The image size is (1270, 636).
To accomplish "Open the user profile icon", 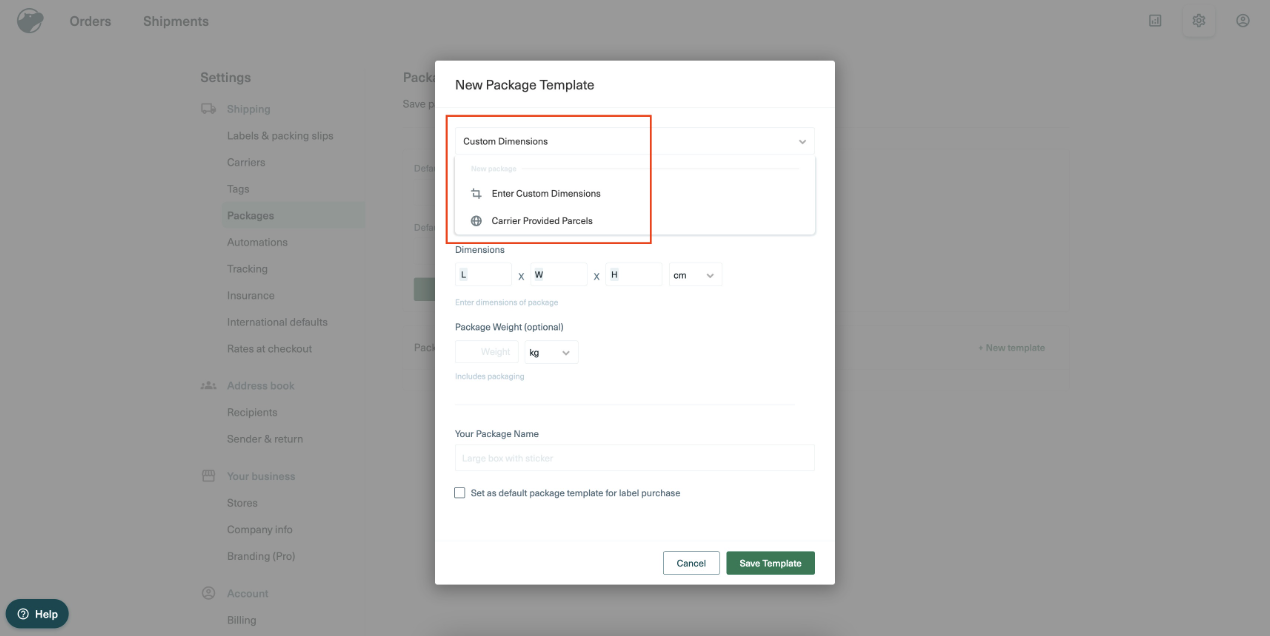I will (x=1243, y=20).
